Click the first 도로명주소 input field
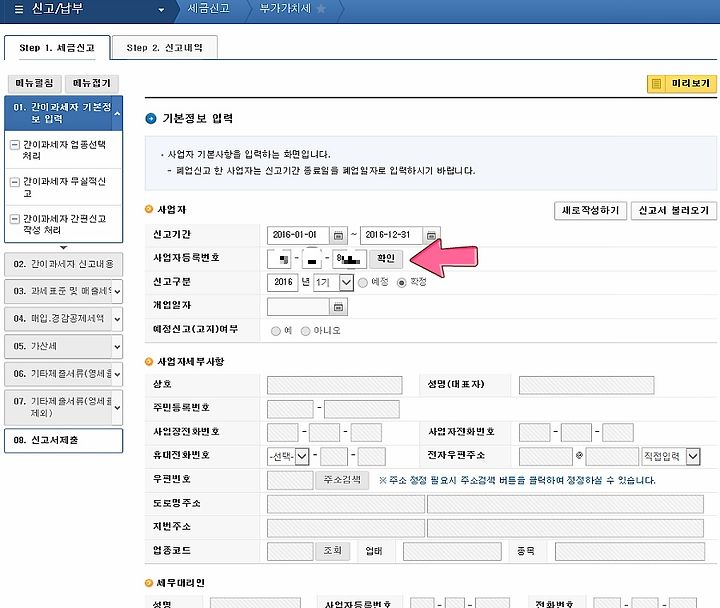Image resolution: width=720 pixels, height=608 pixels. coord(346,504)
